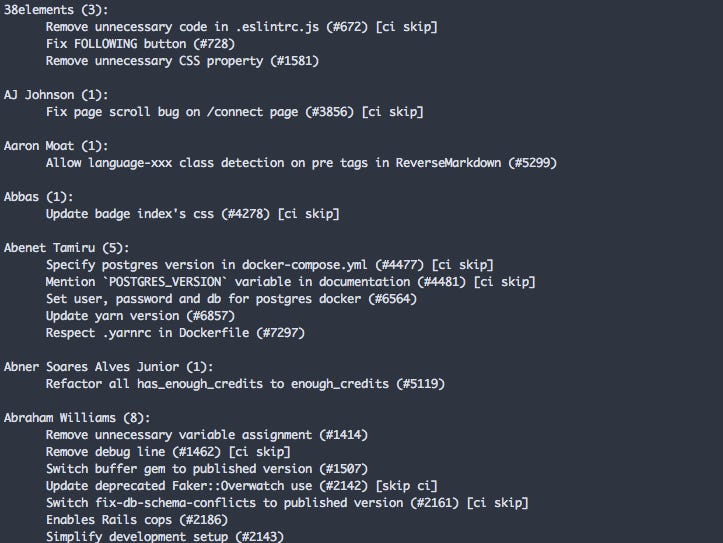Screen dimensions: 723x543
Task: Click the "Update badge index's css" line
Action: click(192, 213)
